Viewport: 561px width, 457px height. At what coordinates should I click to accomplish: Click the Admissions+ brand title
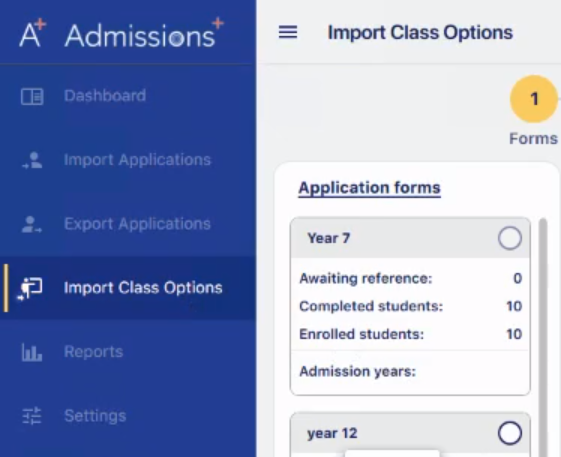144,34
